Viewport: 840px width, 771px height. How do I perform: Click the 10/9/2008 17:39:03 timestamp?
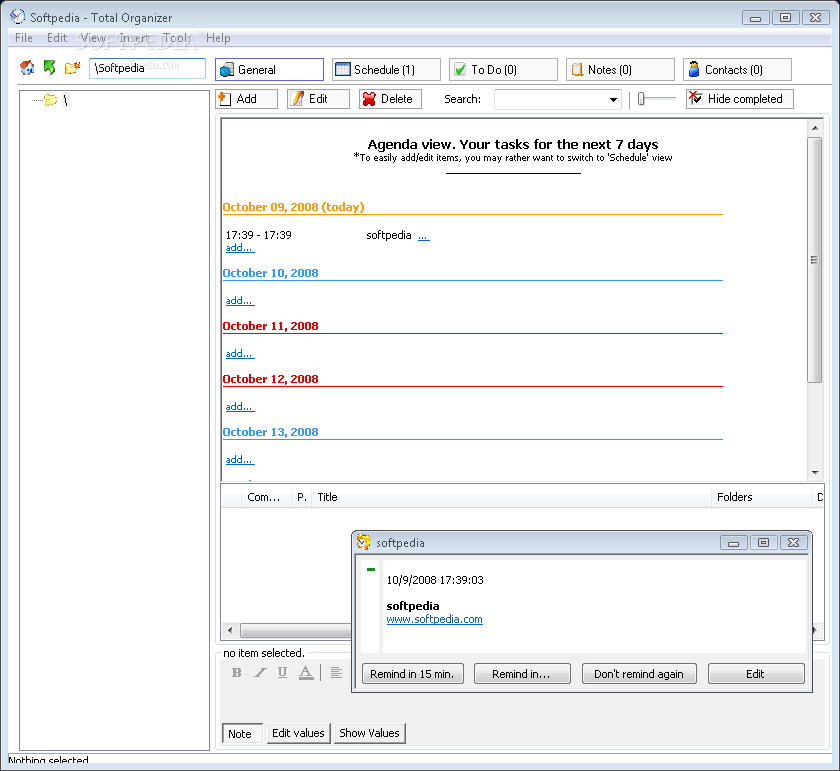[435, 580]
